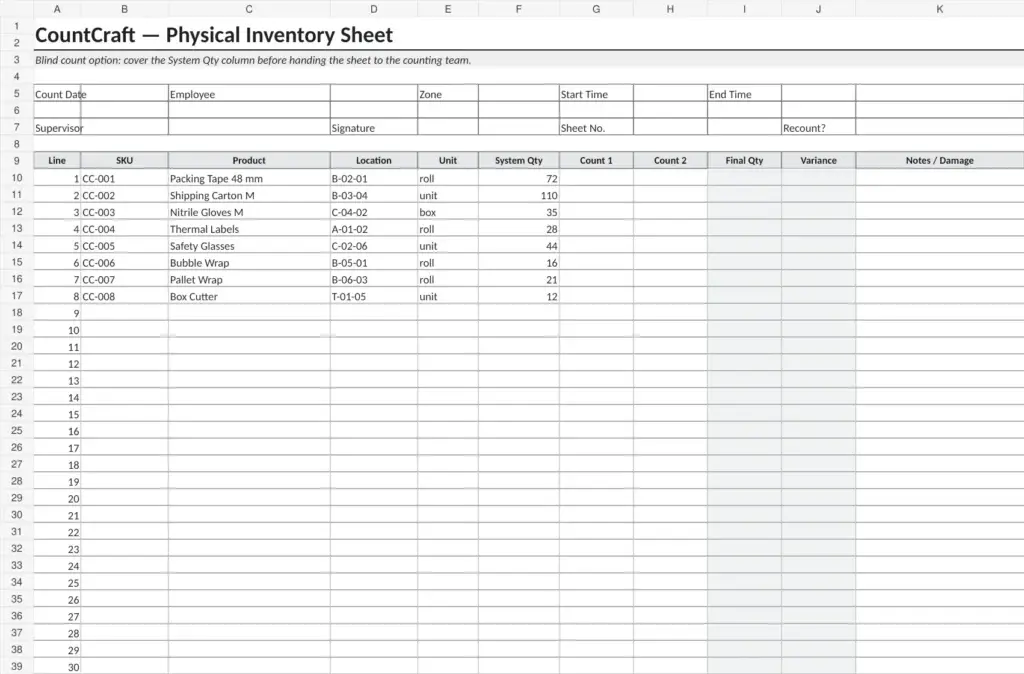
Task: Click the blind count option note
Action: click(528, 60)
